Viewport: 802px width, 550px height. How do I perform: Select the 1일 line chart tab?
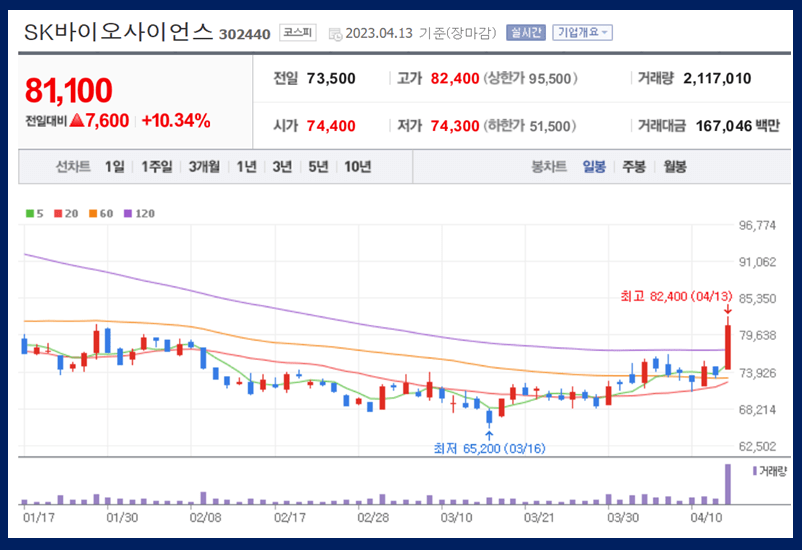115,166
